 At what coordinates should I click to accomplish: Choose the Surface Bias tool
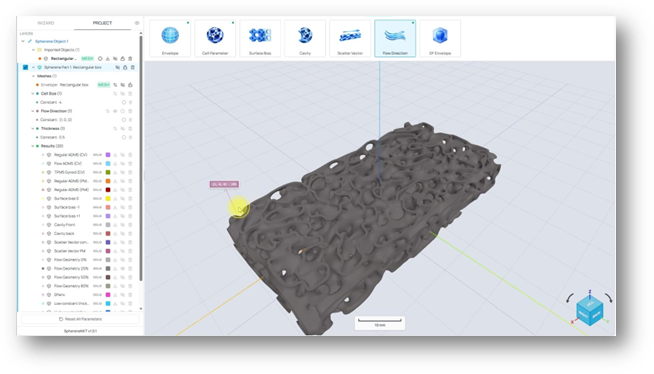pos(260,38)
